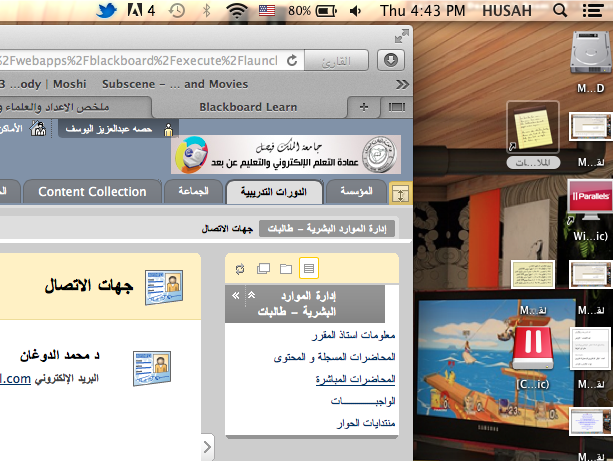Open the Wi-Fi status menu

237,11
